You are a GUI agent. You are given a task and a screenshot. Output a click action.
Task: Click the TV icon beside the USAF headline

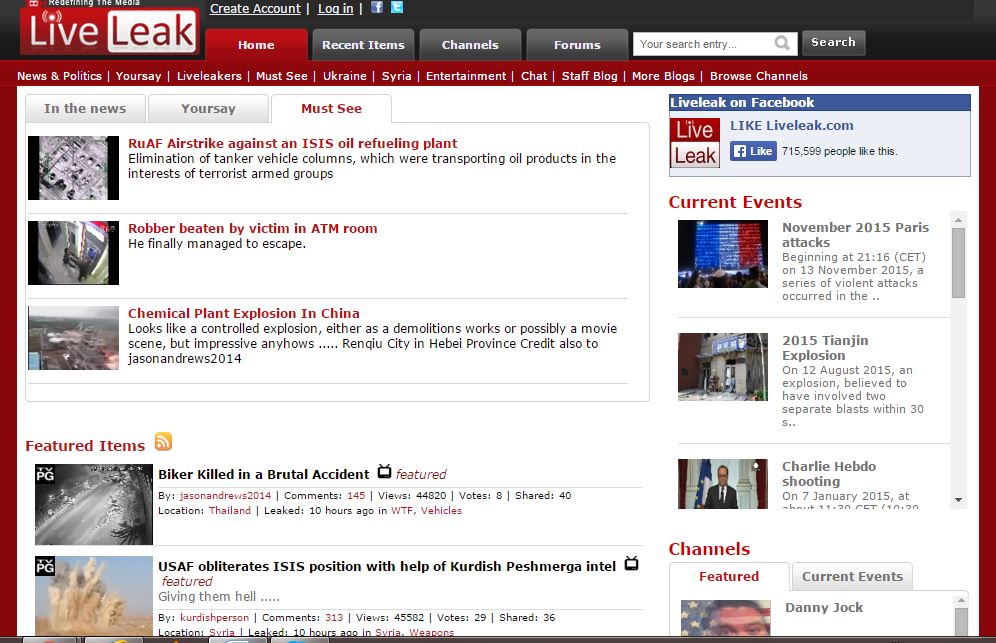point(631,563)
